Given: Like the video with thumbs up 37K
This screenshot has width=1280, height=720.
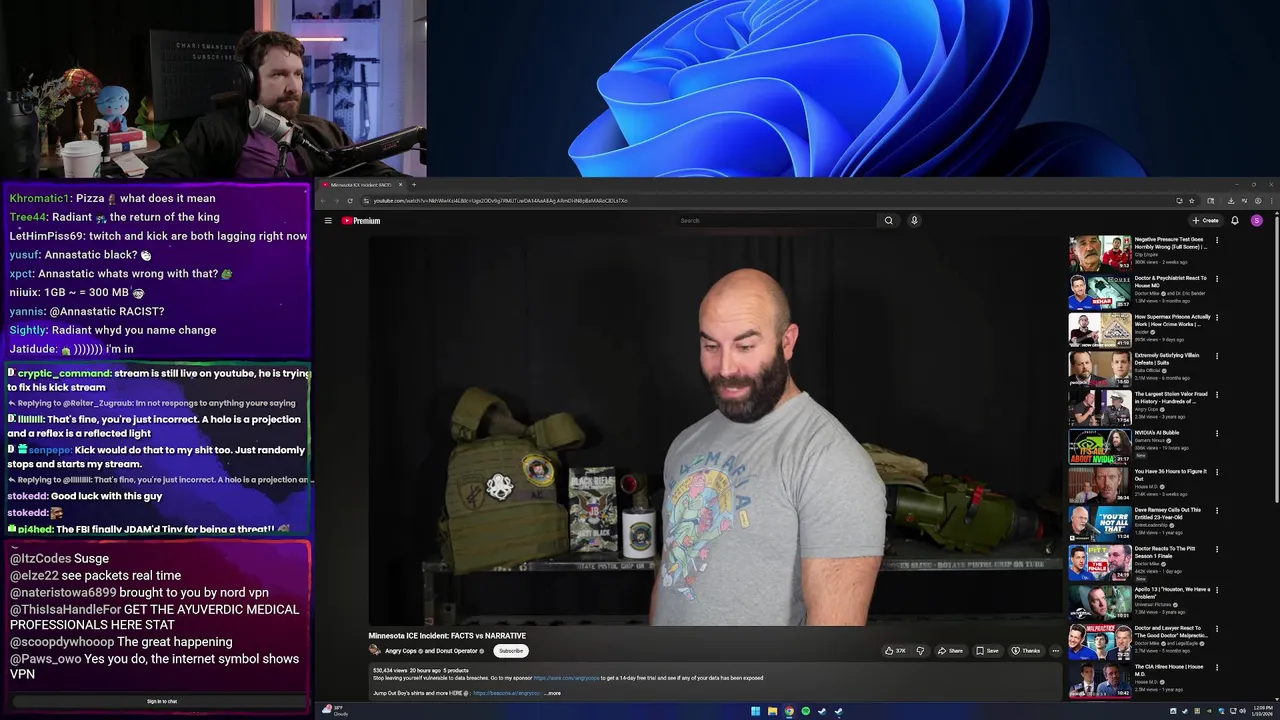Looking at the screenshot, I should pos(895,651).
